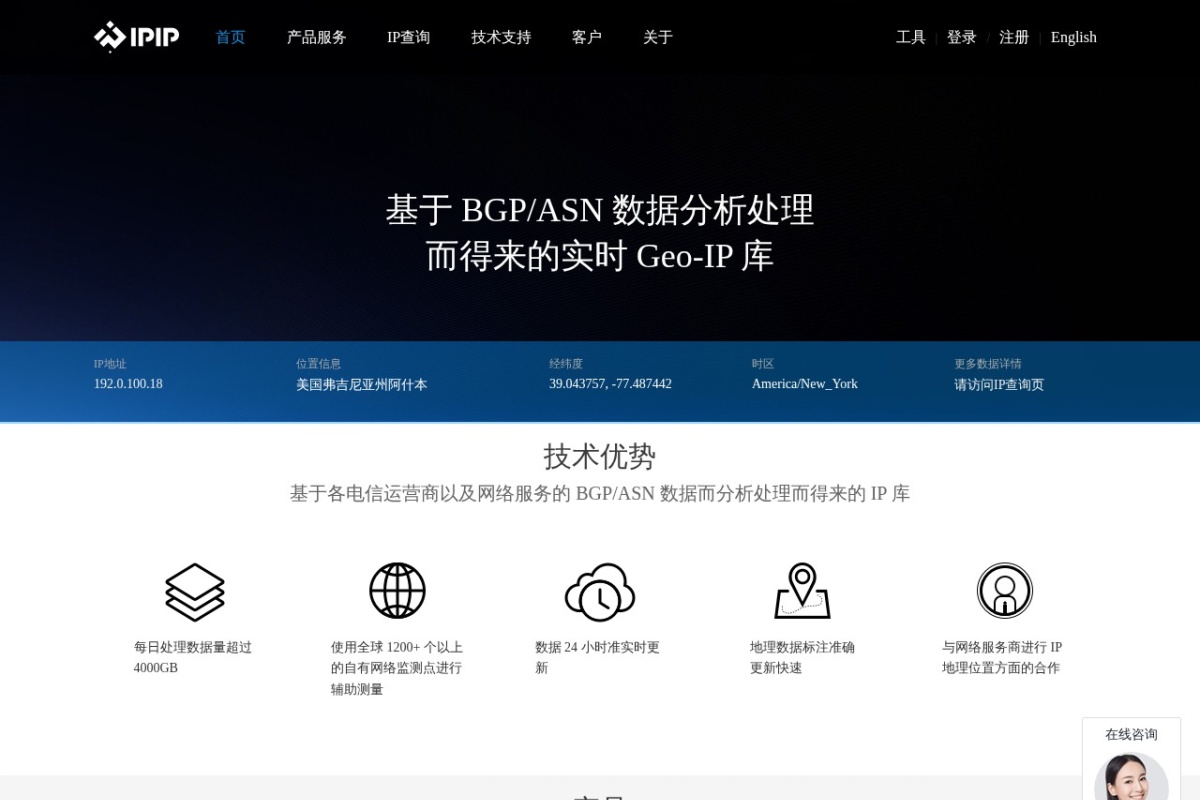
Task: Go to the 首页 nav item
Action: click(x=231, y=37)
